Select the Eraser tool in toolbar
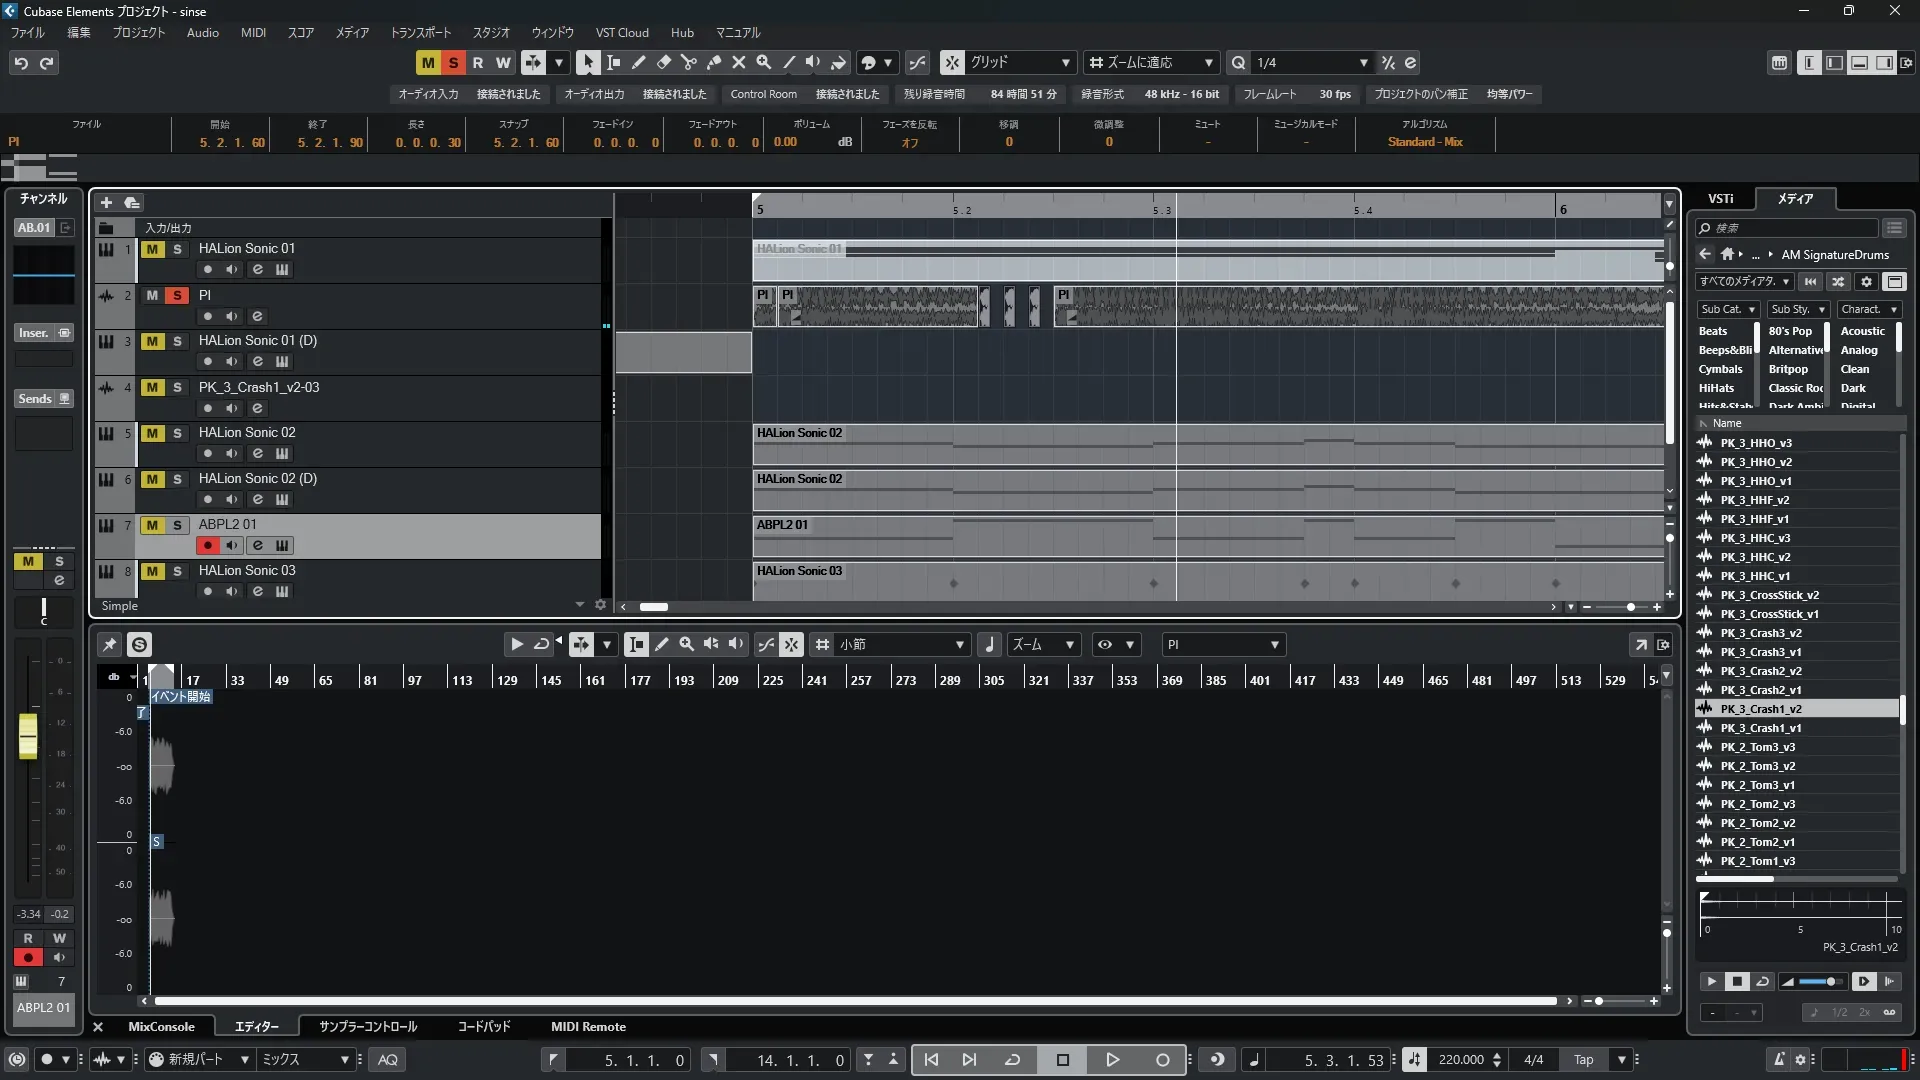The image size is (1920, 1080). tap(663, 62)
